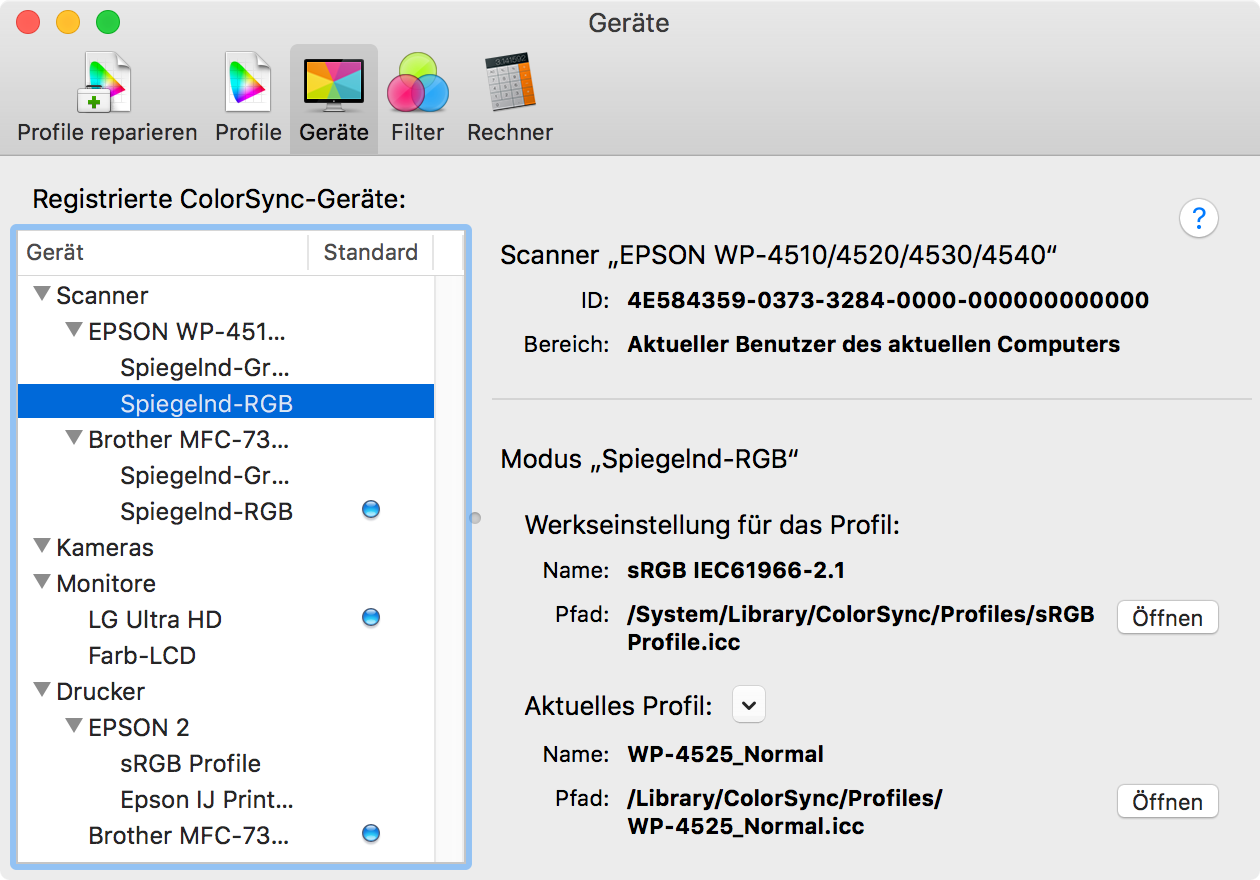The height and width of the screenshot is (880, 1260).
Task: Switch to the Profile toolbar icon
Action: (x=248, y=99)
